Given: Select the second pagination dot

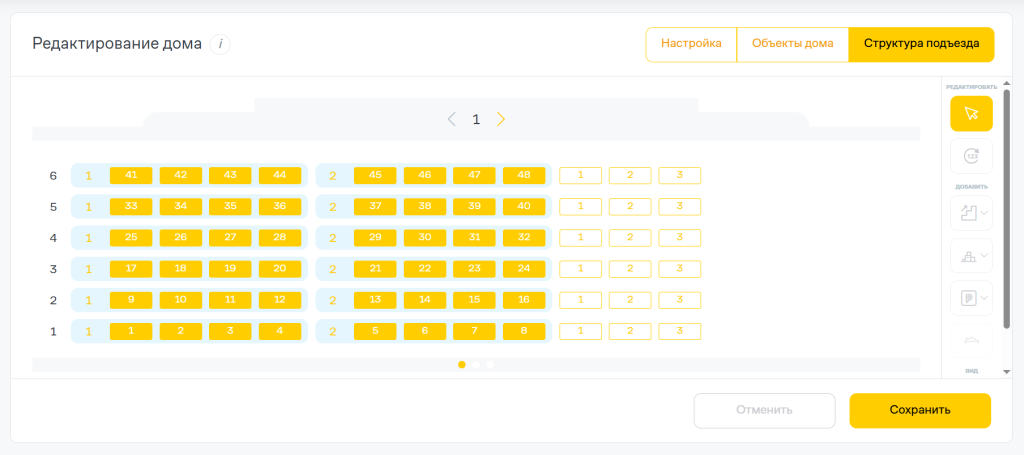Looking at the screenshot, I should (476, 365).
